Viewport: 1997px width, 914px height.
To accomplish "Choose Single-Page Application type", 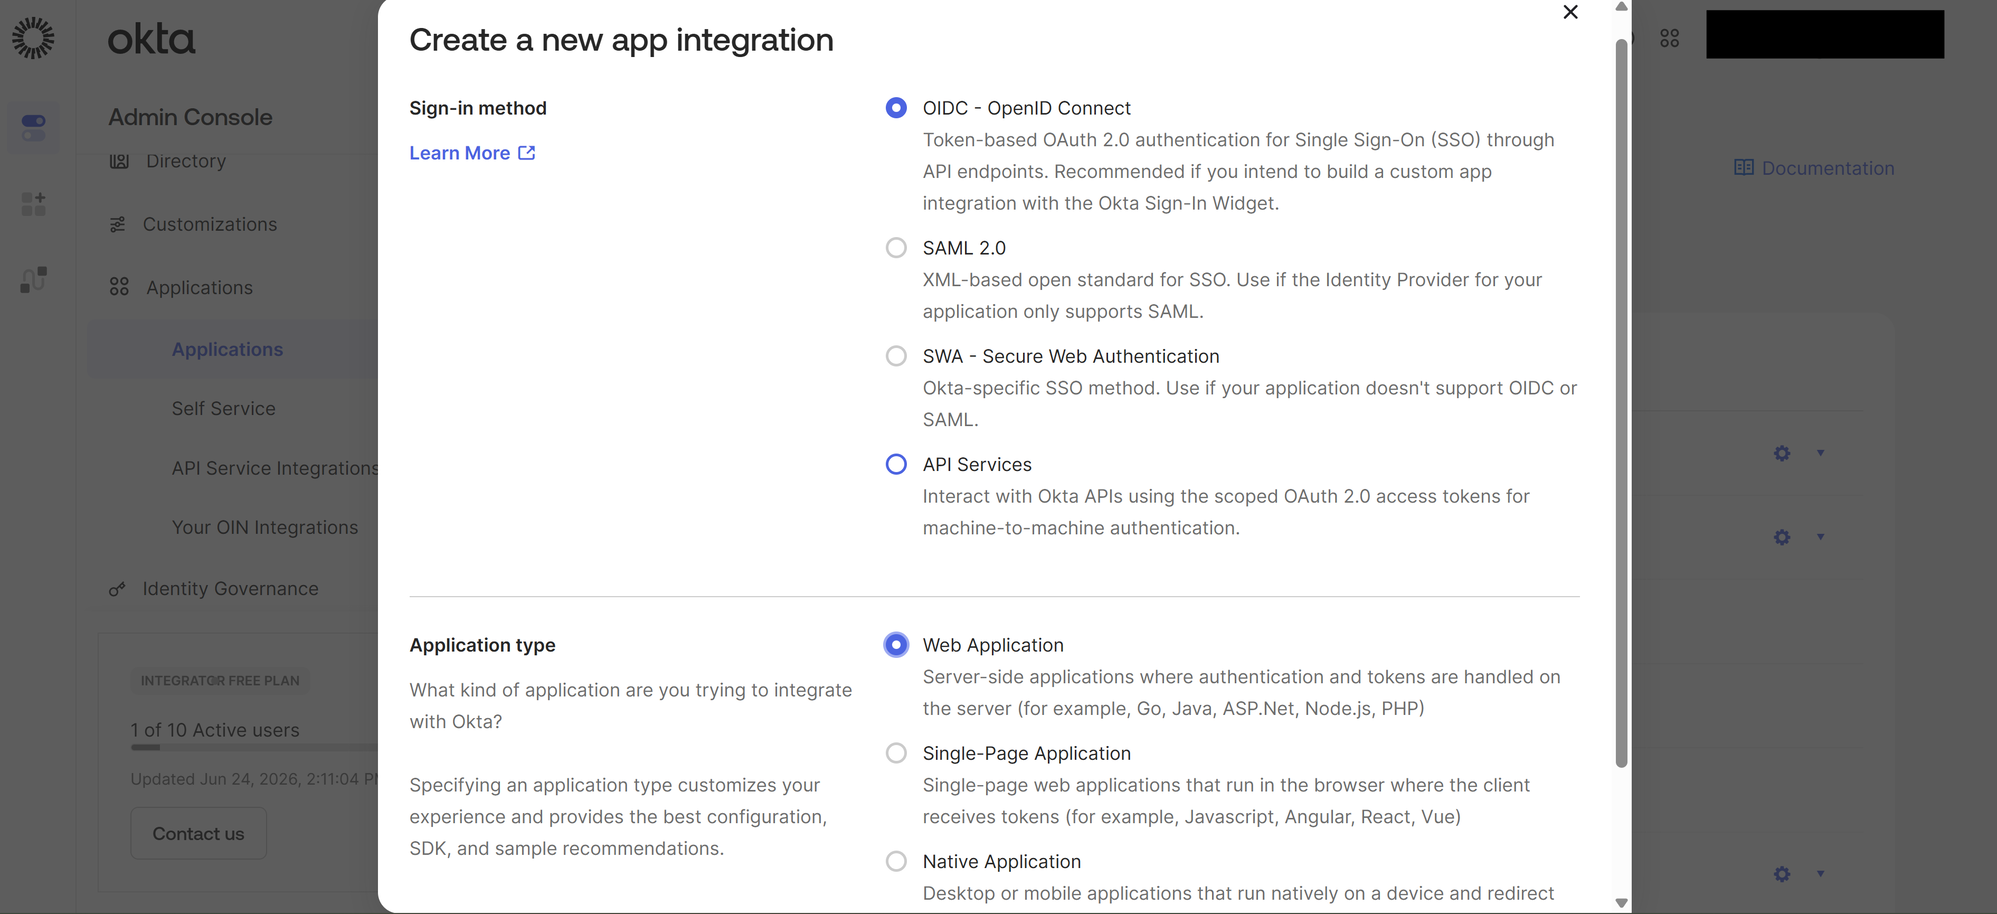I will [x=896, y=753].
